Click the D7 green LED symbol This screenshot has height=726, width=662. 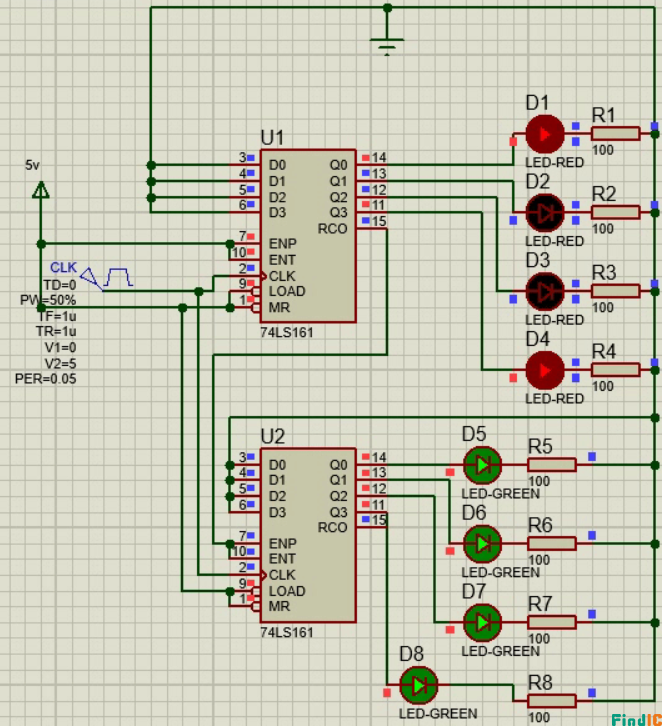click(x=482, y=622)
